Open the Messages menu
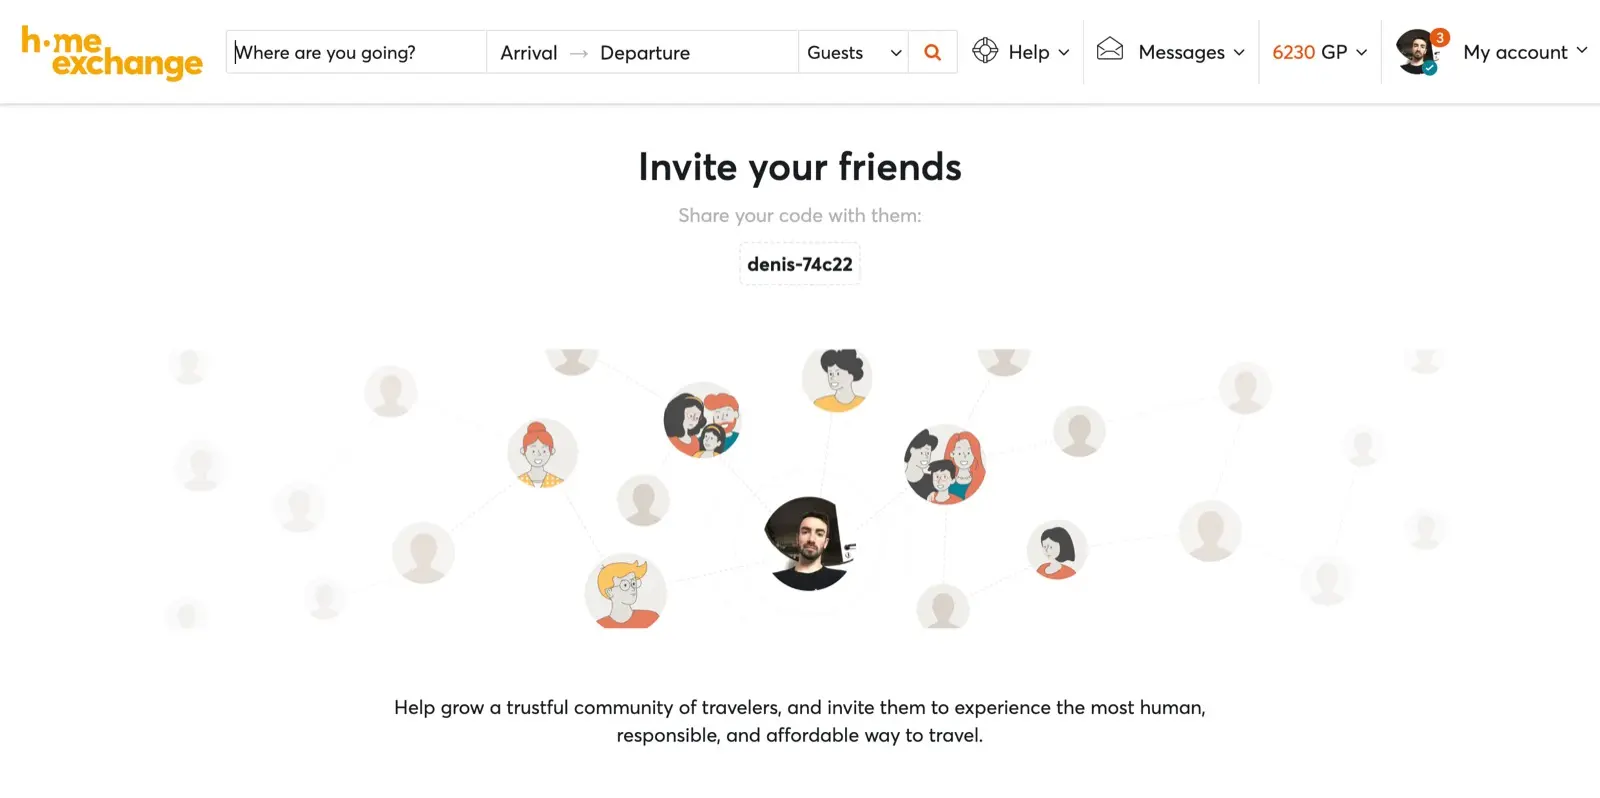 (1191, 52)
